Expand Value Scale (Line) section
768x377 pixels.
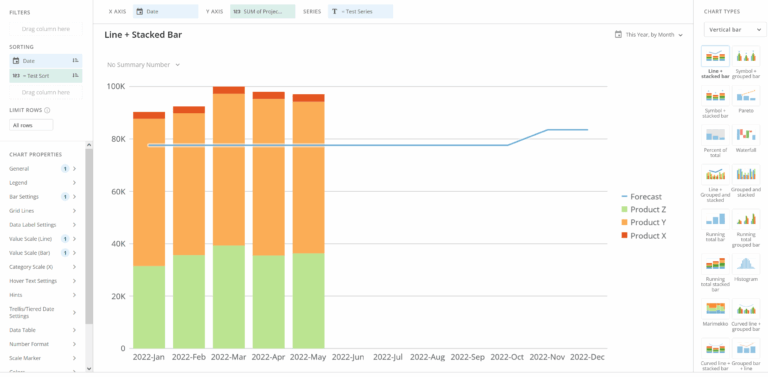pyautogui.click(x=43, y=239)
